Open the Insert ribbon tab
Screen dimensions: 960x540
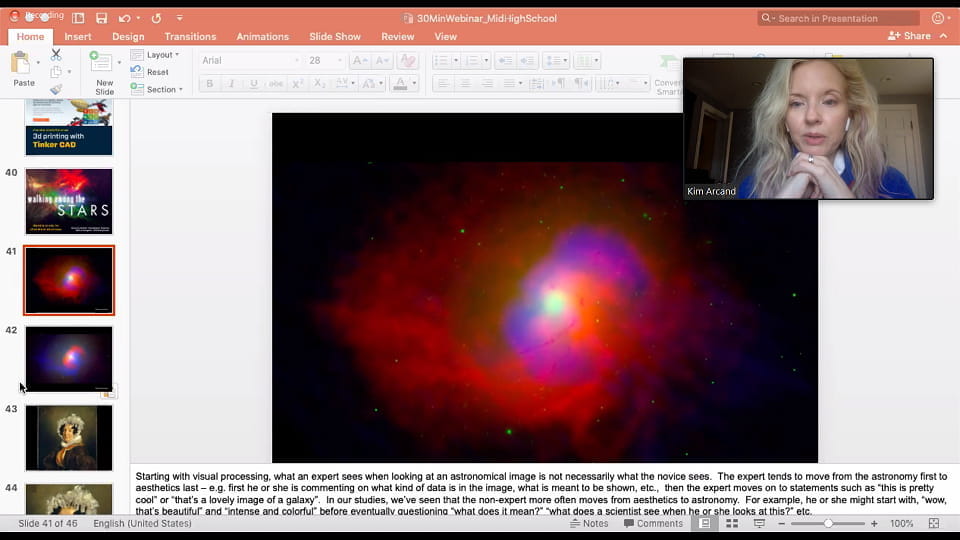[78, 37]
